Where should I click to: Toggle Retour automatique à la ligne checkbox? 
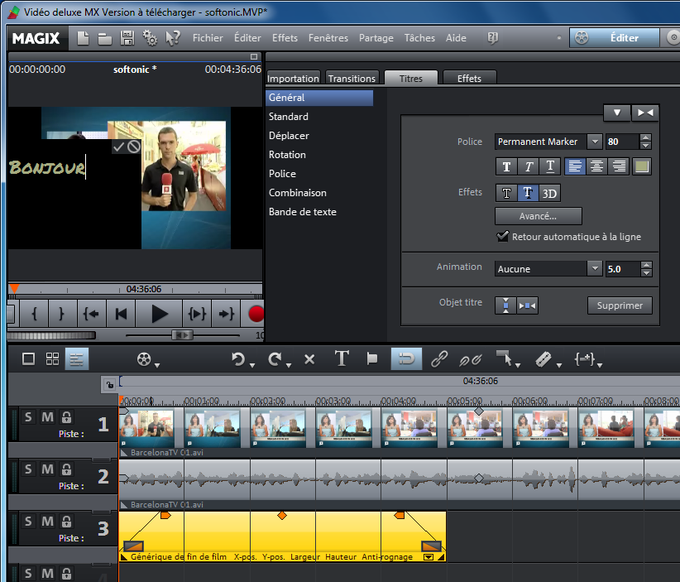click(x=503, y=236)
